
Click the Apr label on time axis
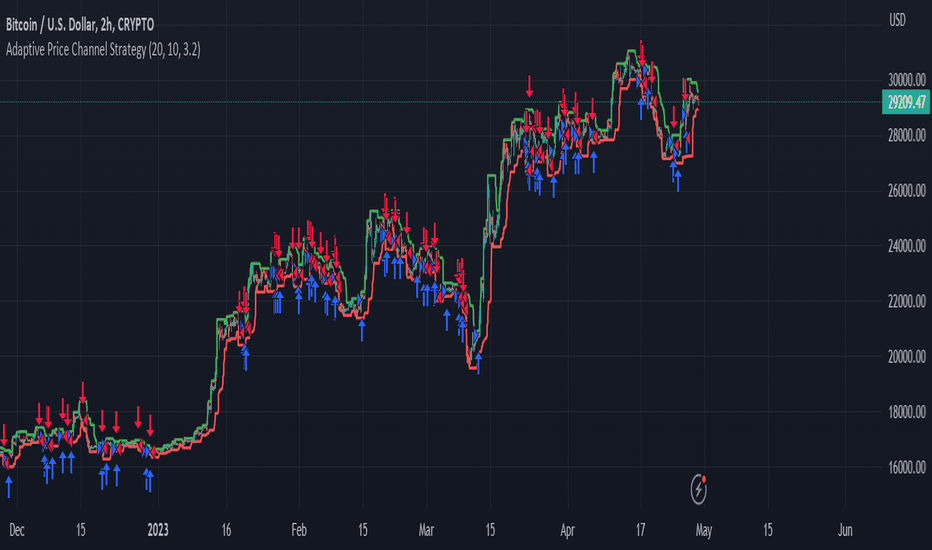[568, 530]
